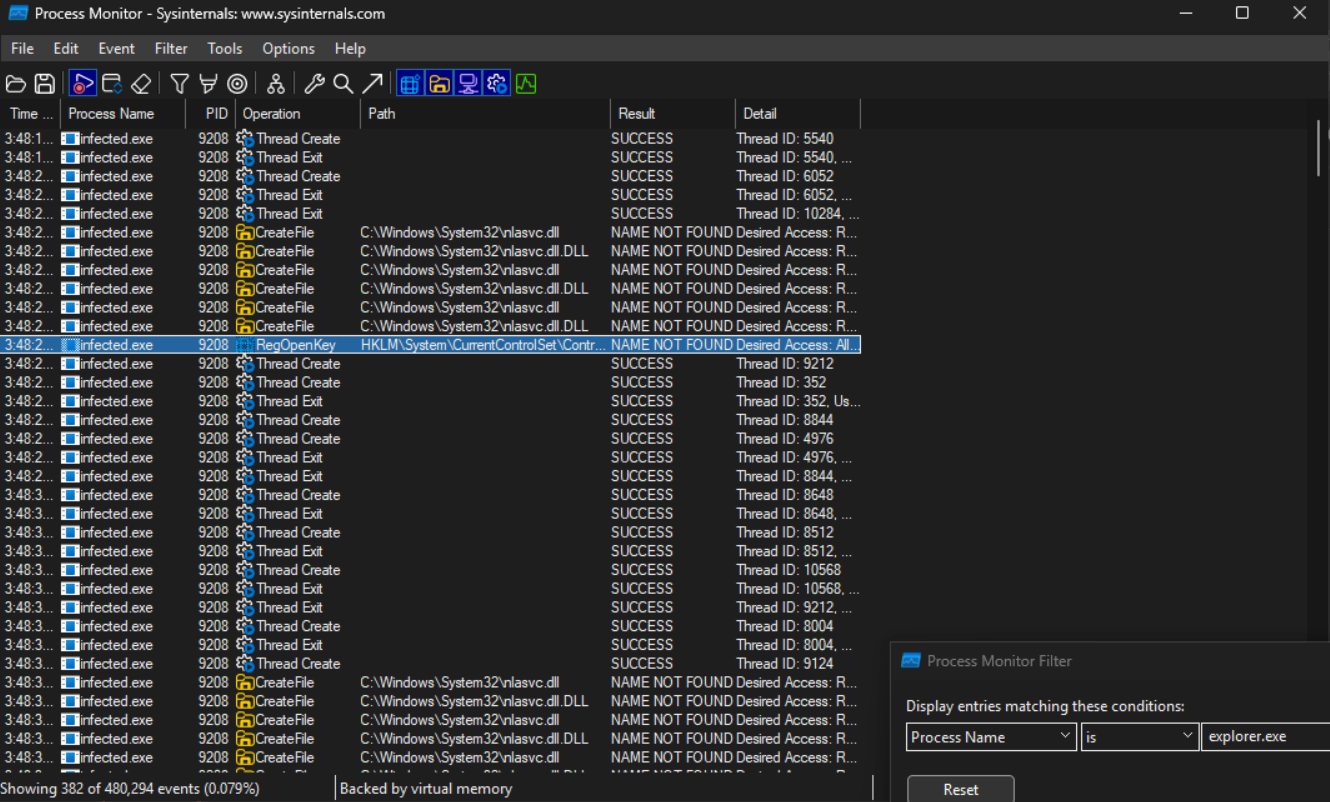Click the Path column header

(x=485, y=113)
